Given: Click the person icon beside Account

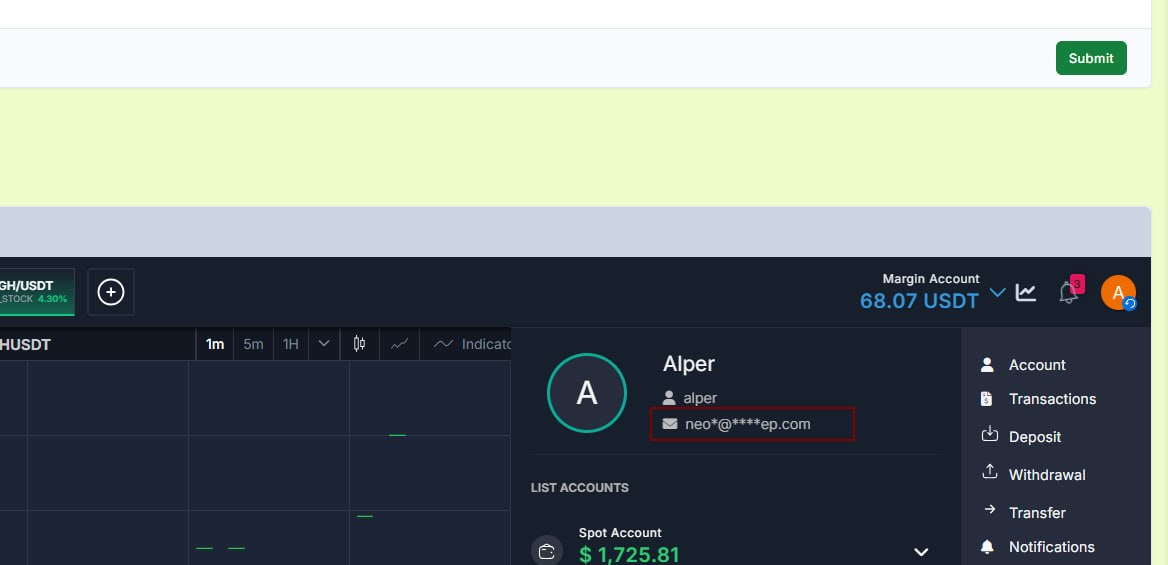Looking at the screenshot, I should pos(987,364).
